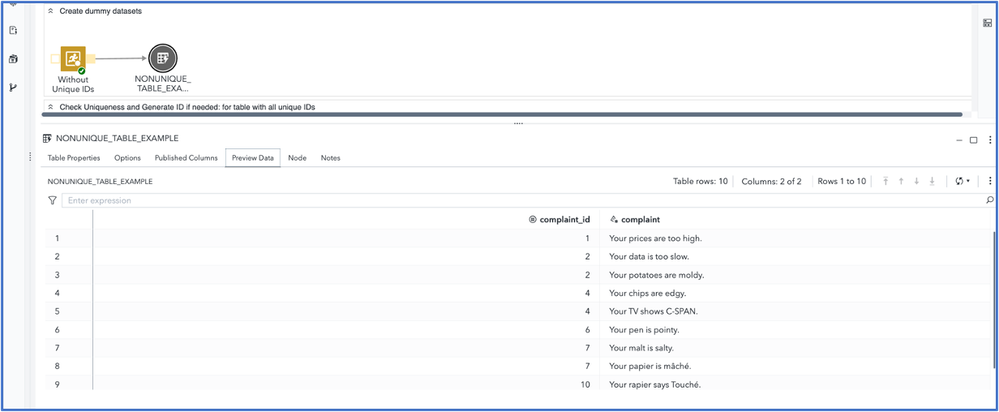999x412 pixels.
Task: Go to next rows with down arrow
Action: tap(916, 181)
